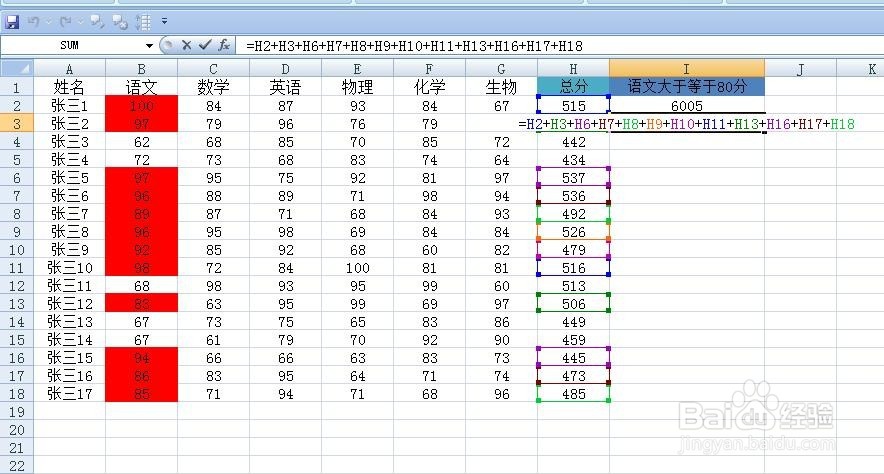Click red 语文 cell in 张三5 row
Screen dimensions: 884x474
142,178
